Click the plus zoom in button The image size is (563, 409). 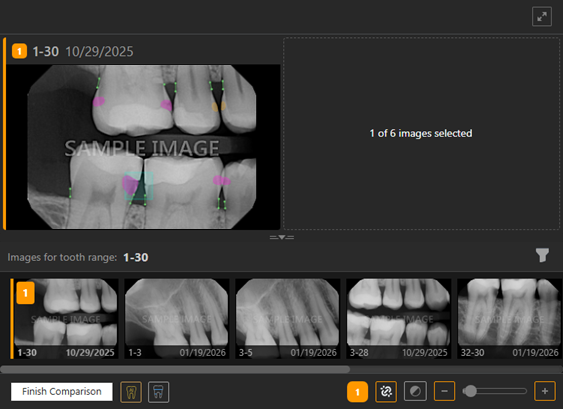545,391
